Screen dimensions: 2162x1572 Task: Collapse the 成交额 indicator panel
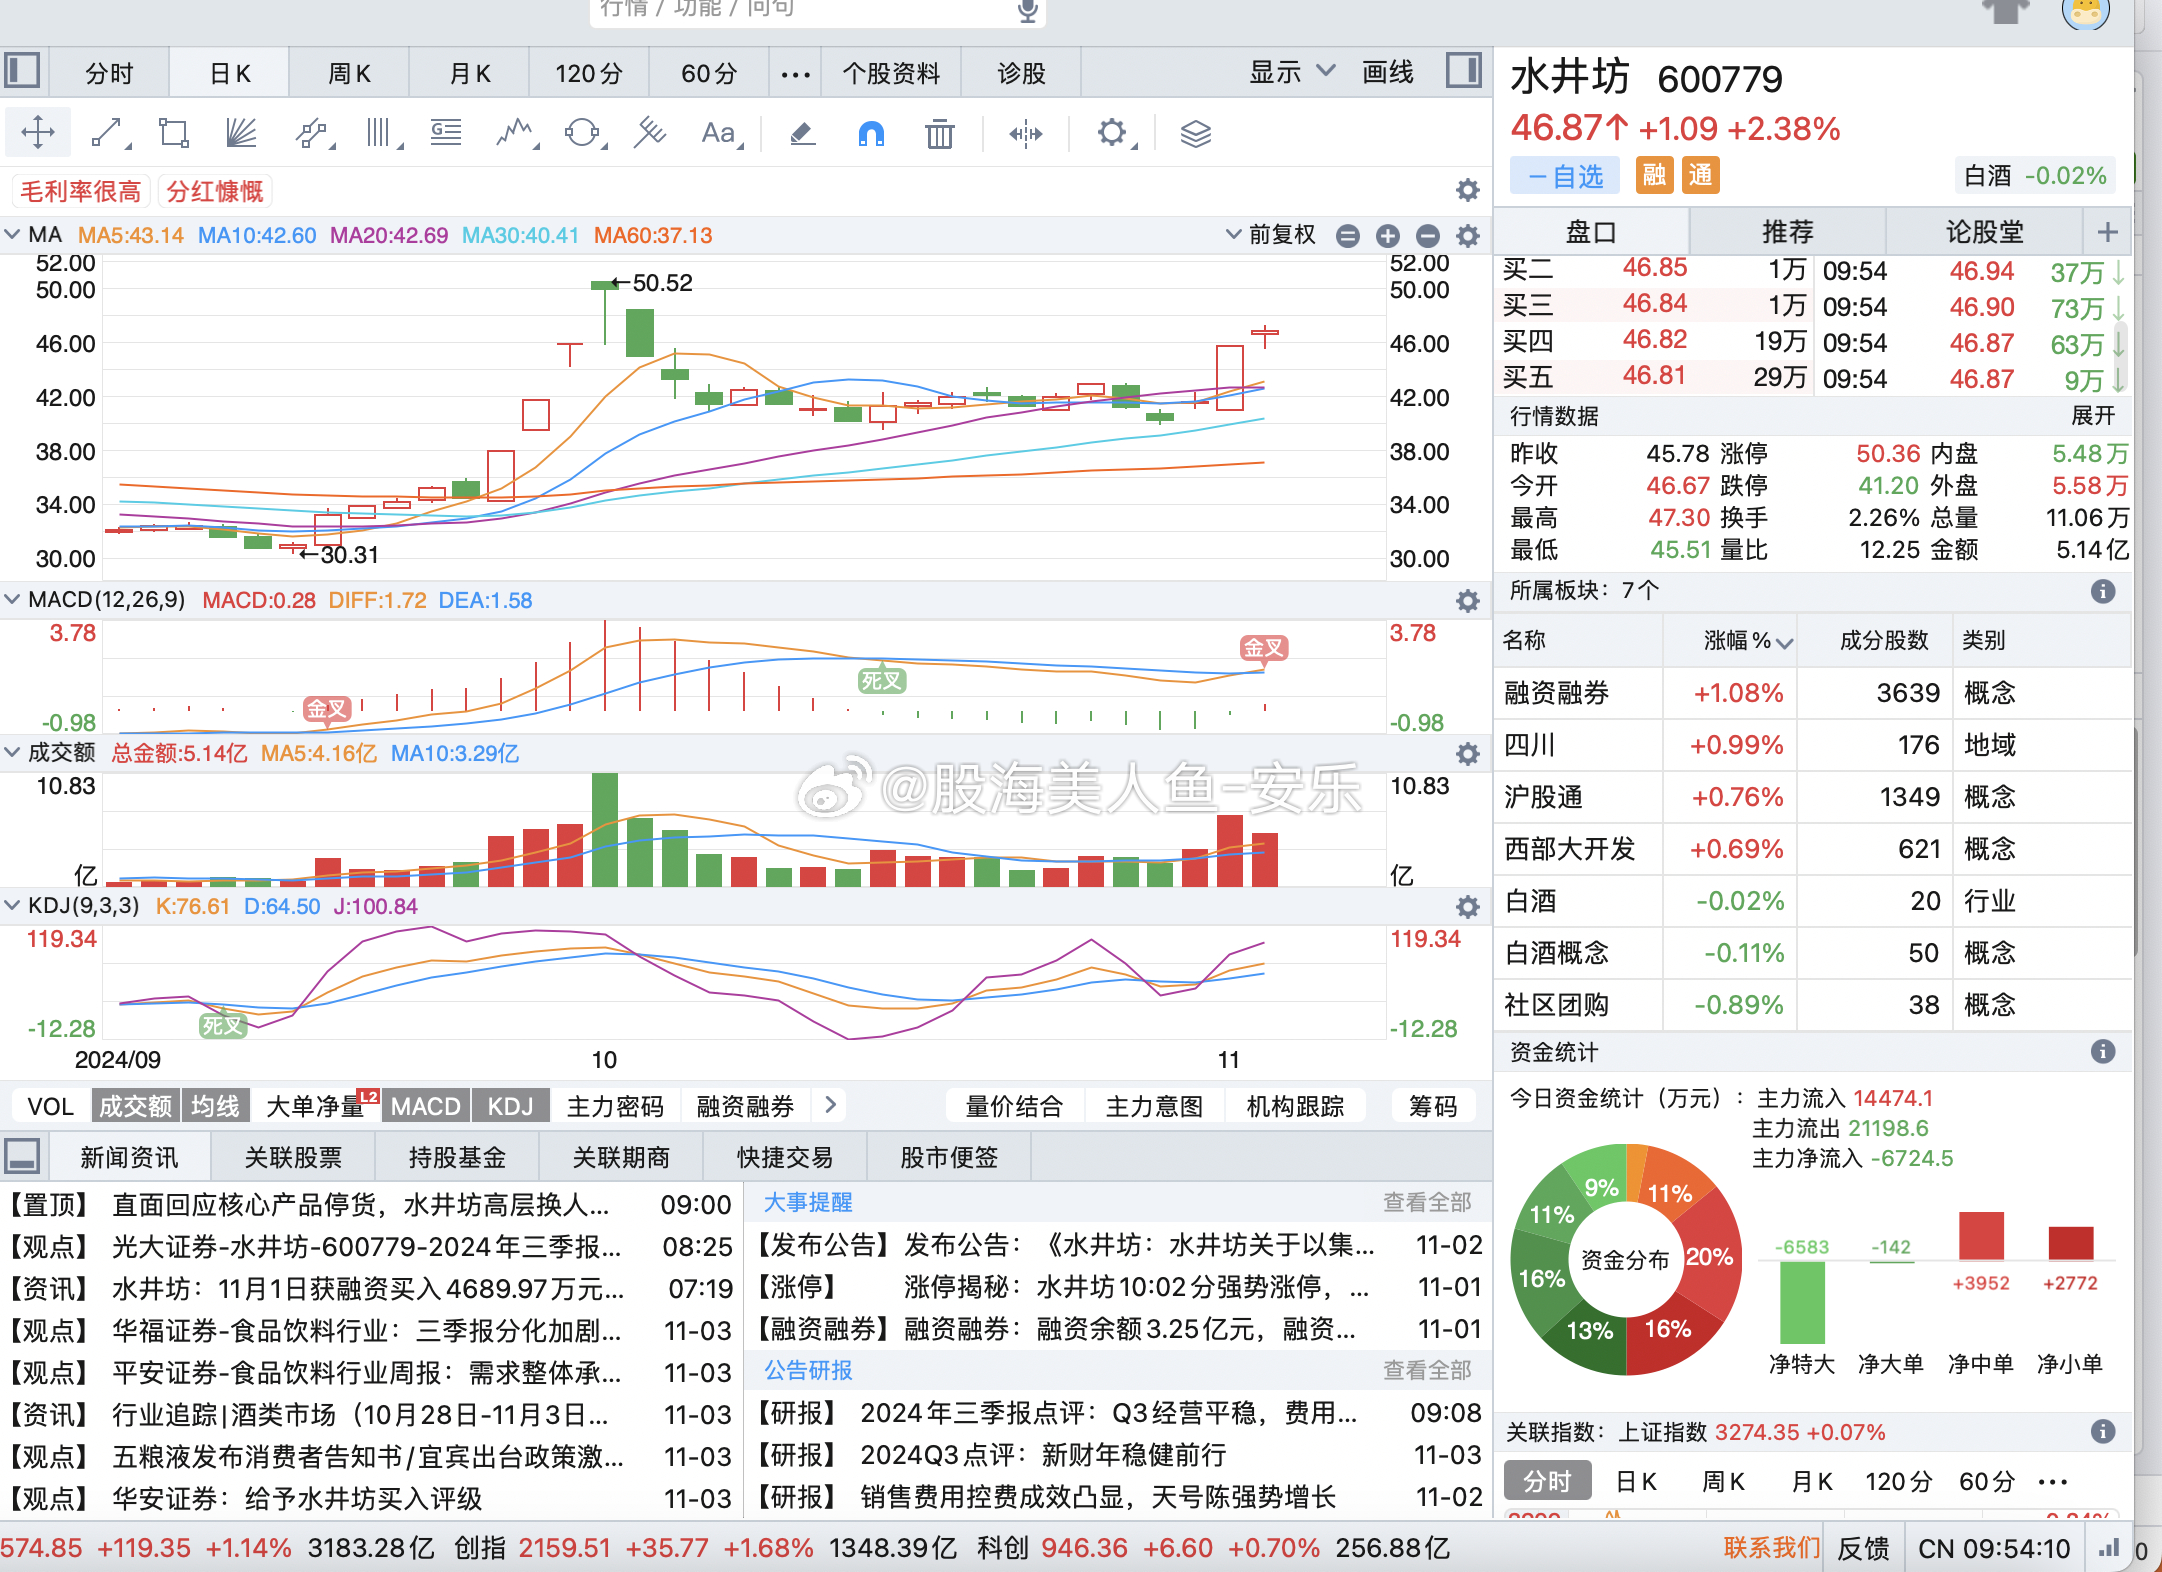point(13,752)
